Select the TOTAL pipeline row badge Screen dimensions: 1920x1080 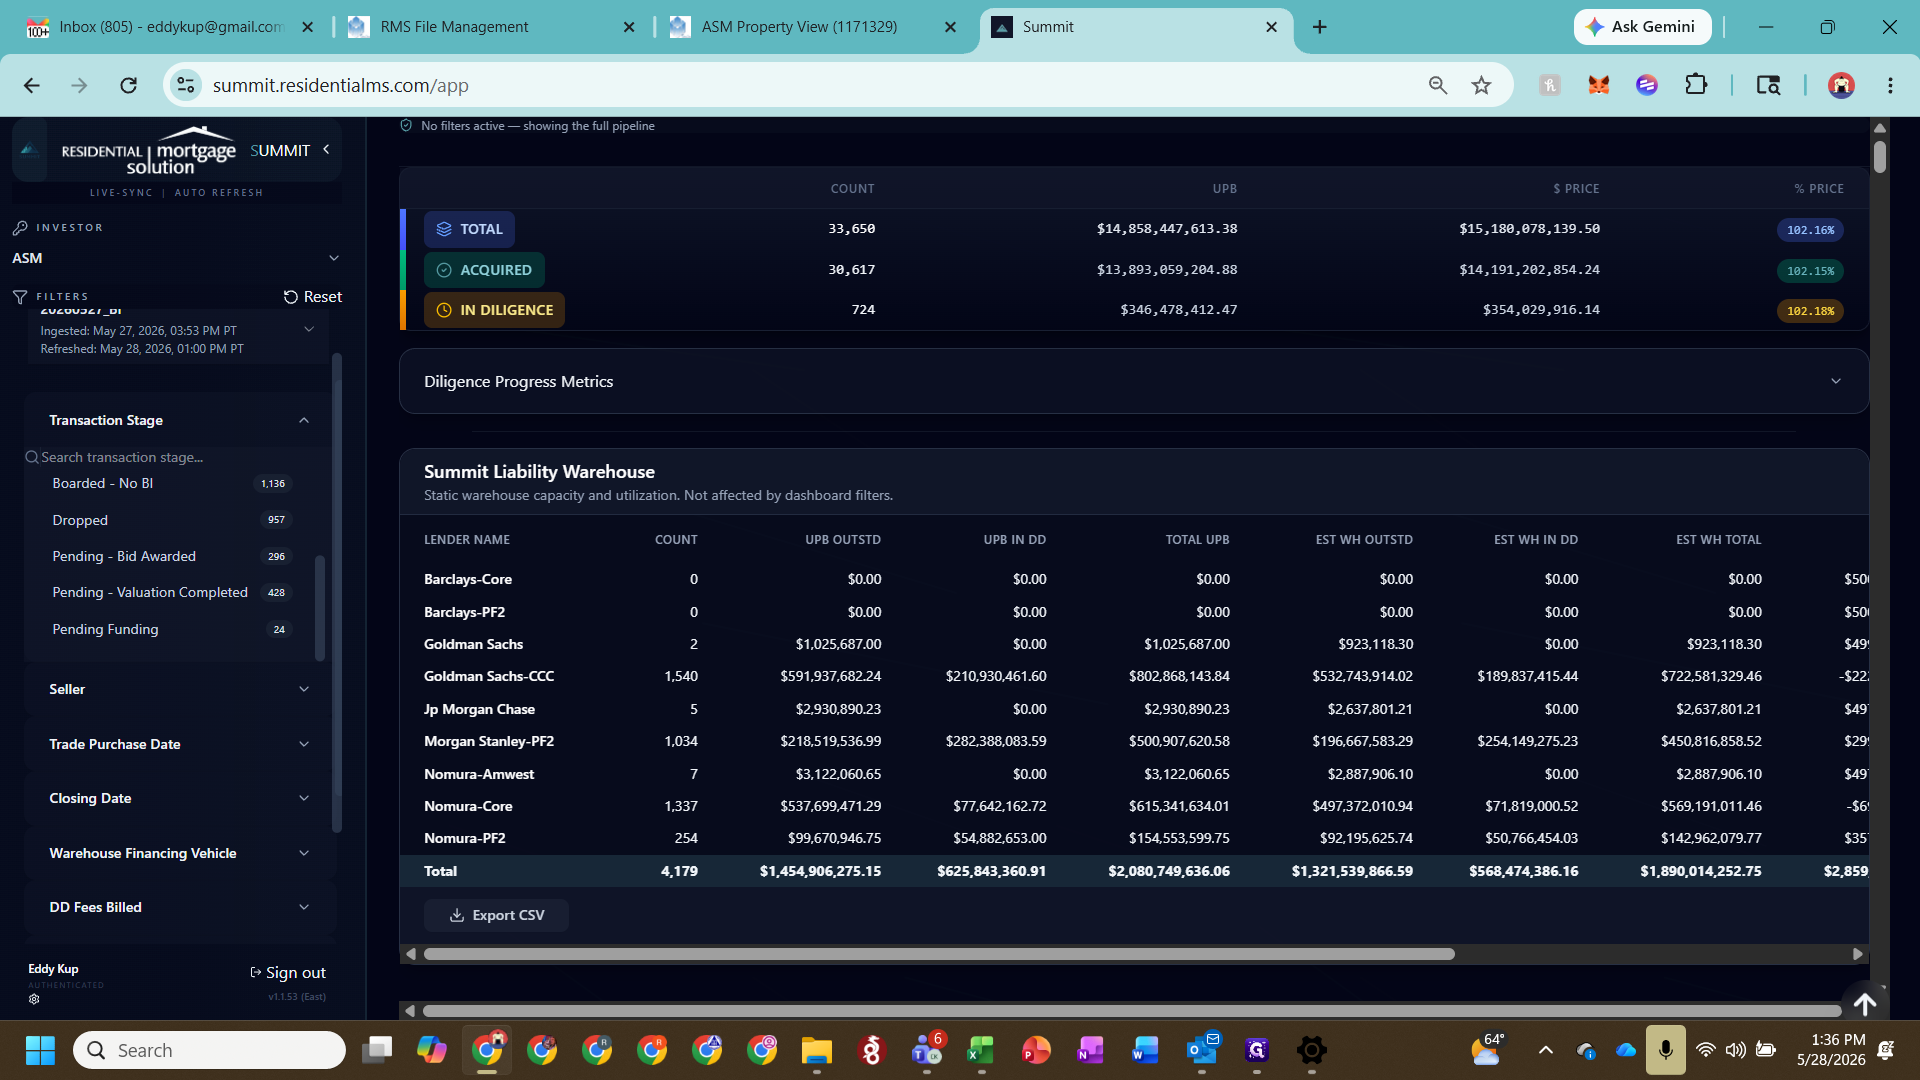469,229
